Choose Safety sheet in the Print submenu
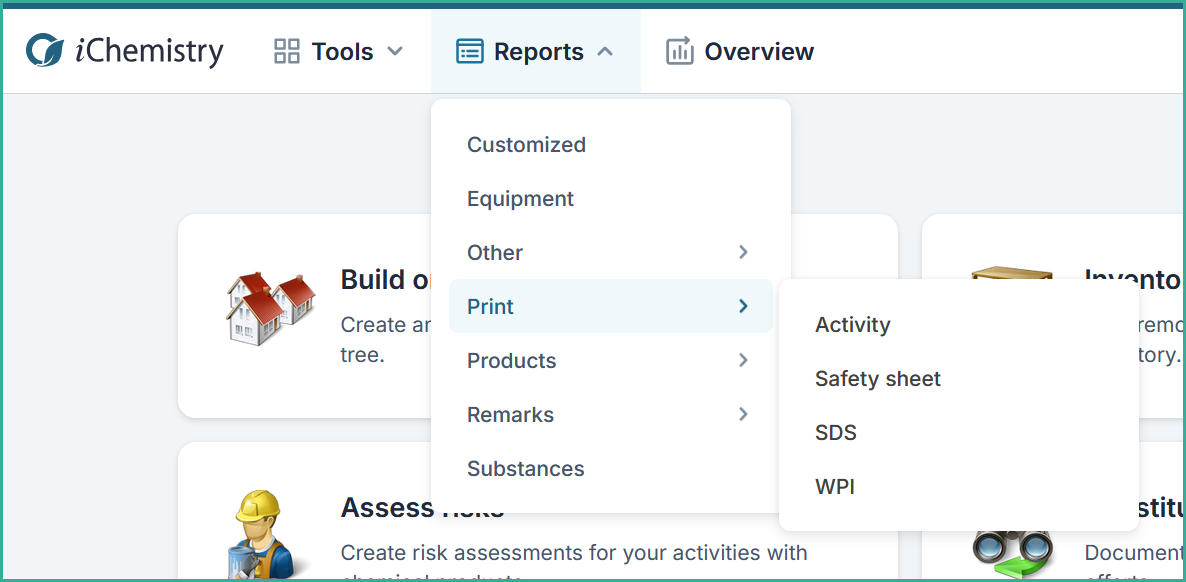This screenshot has height=582, width=1186. 958,378
